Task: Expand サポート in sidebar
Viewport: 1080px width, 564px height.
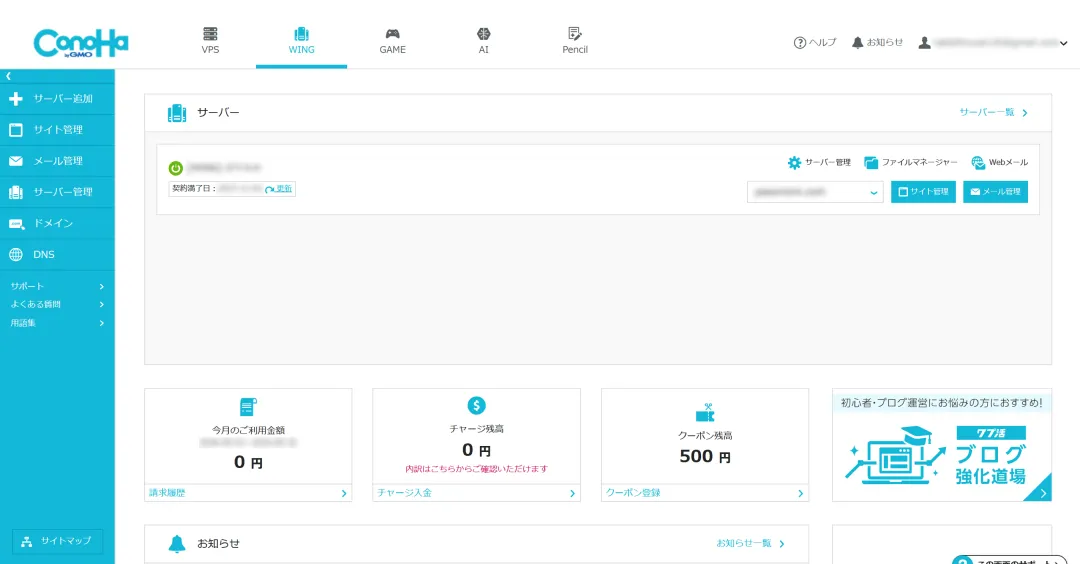Action: [57, 286]
